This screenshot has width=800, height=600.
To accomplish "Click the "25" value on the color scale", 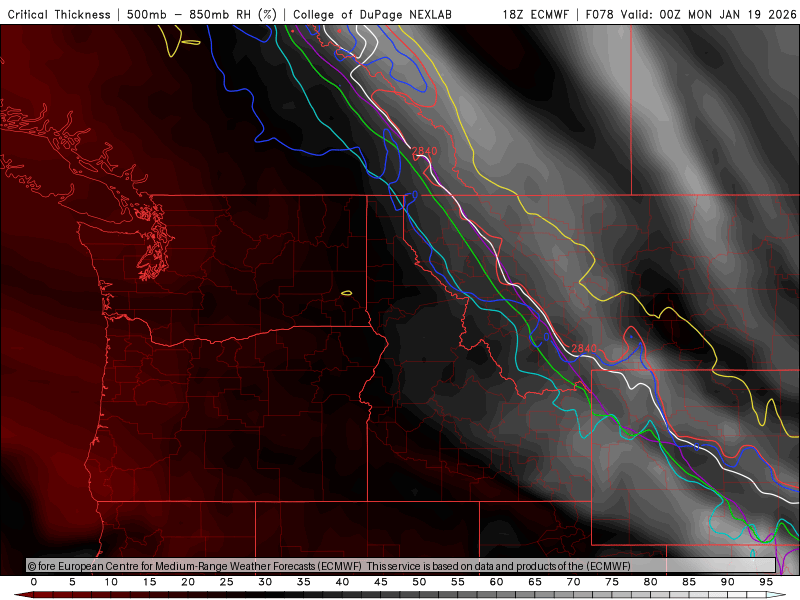I will [x=227, y=582].
